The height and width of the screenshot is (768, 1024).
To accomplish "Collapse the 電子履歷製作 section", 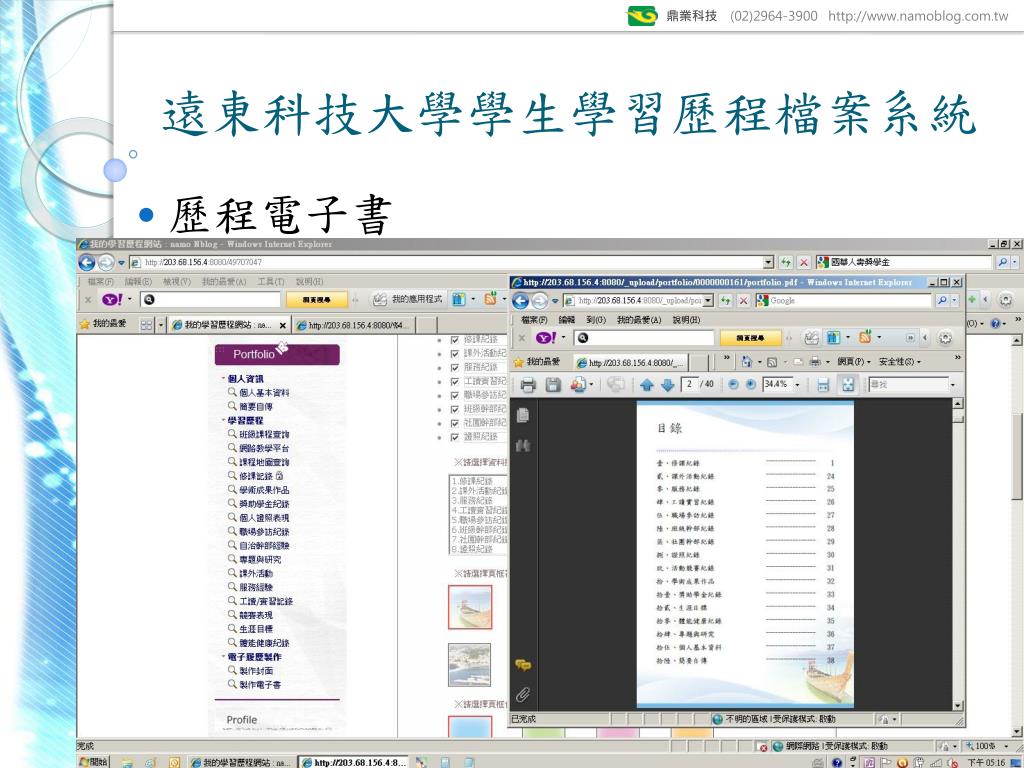I will click(223, 656).
